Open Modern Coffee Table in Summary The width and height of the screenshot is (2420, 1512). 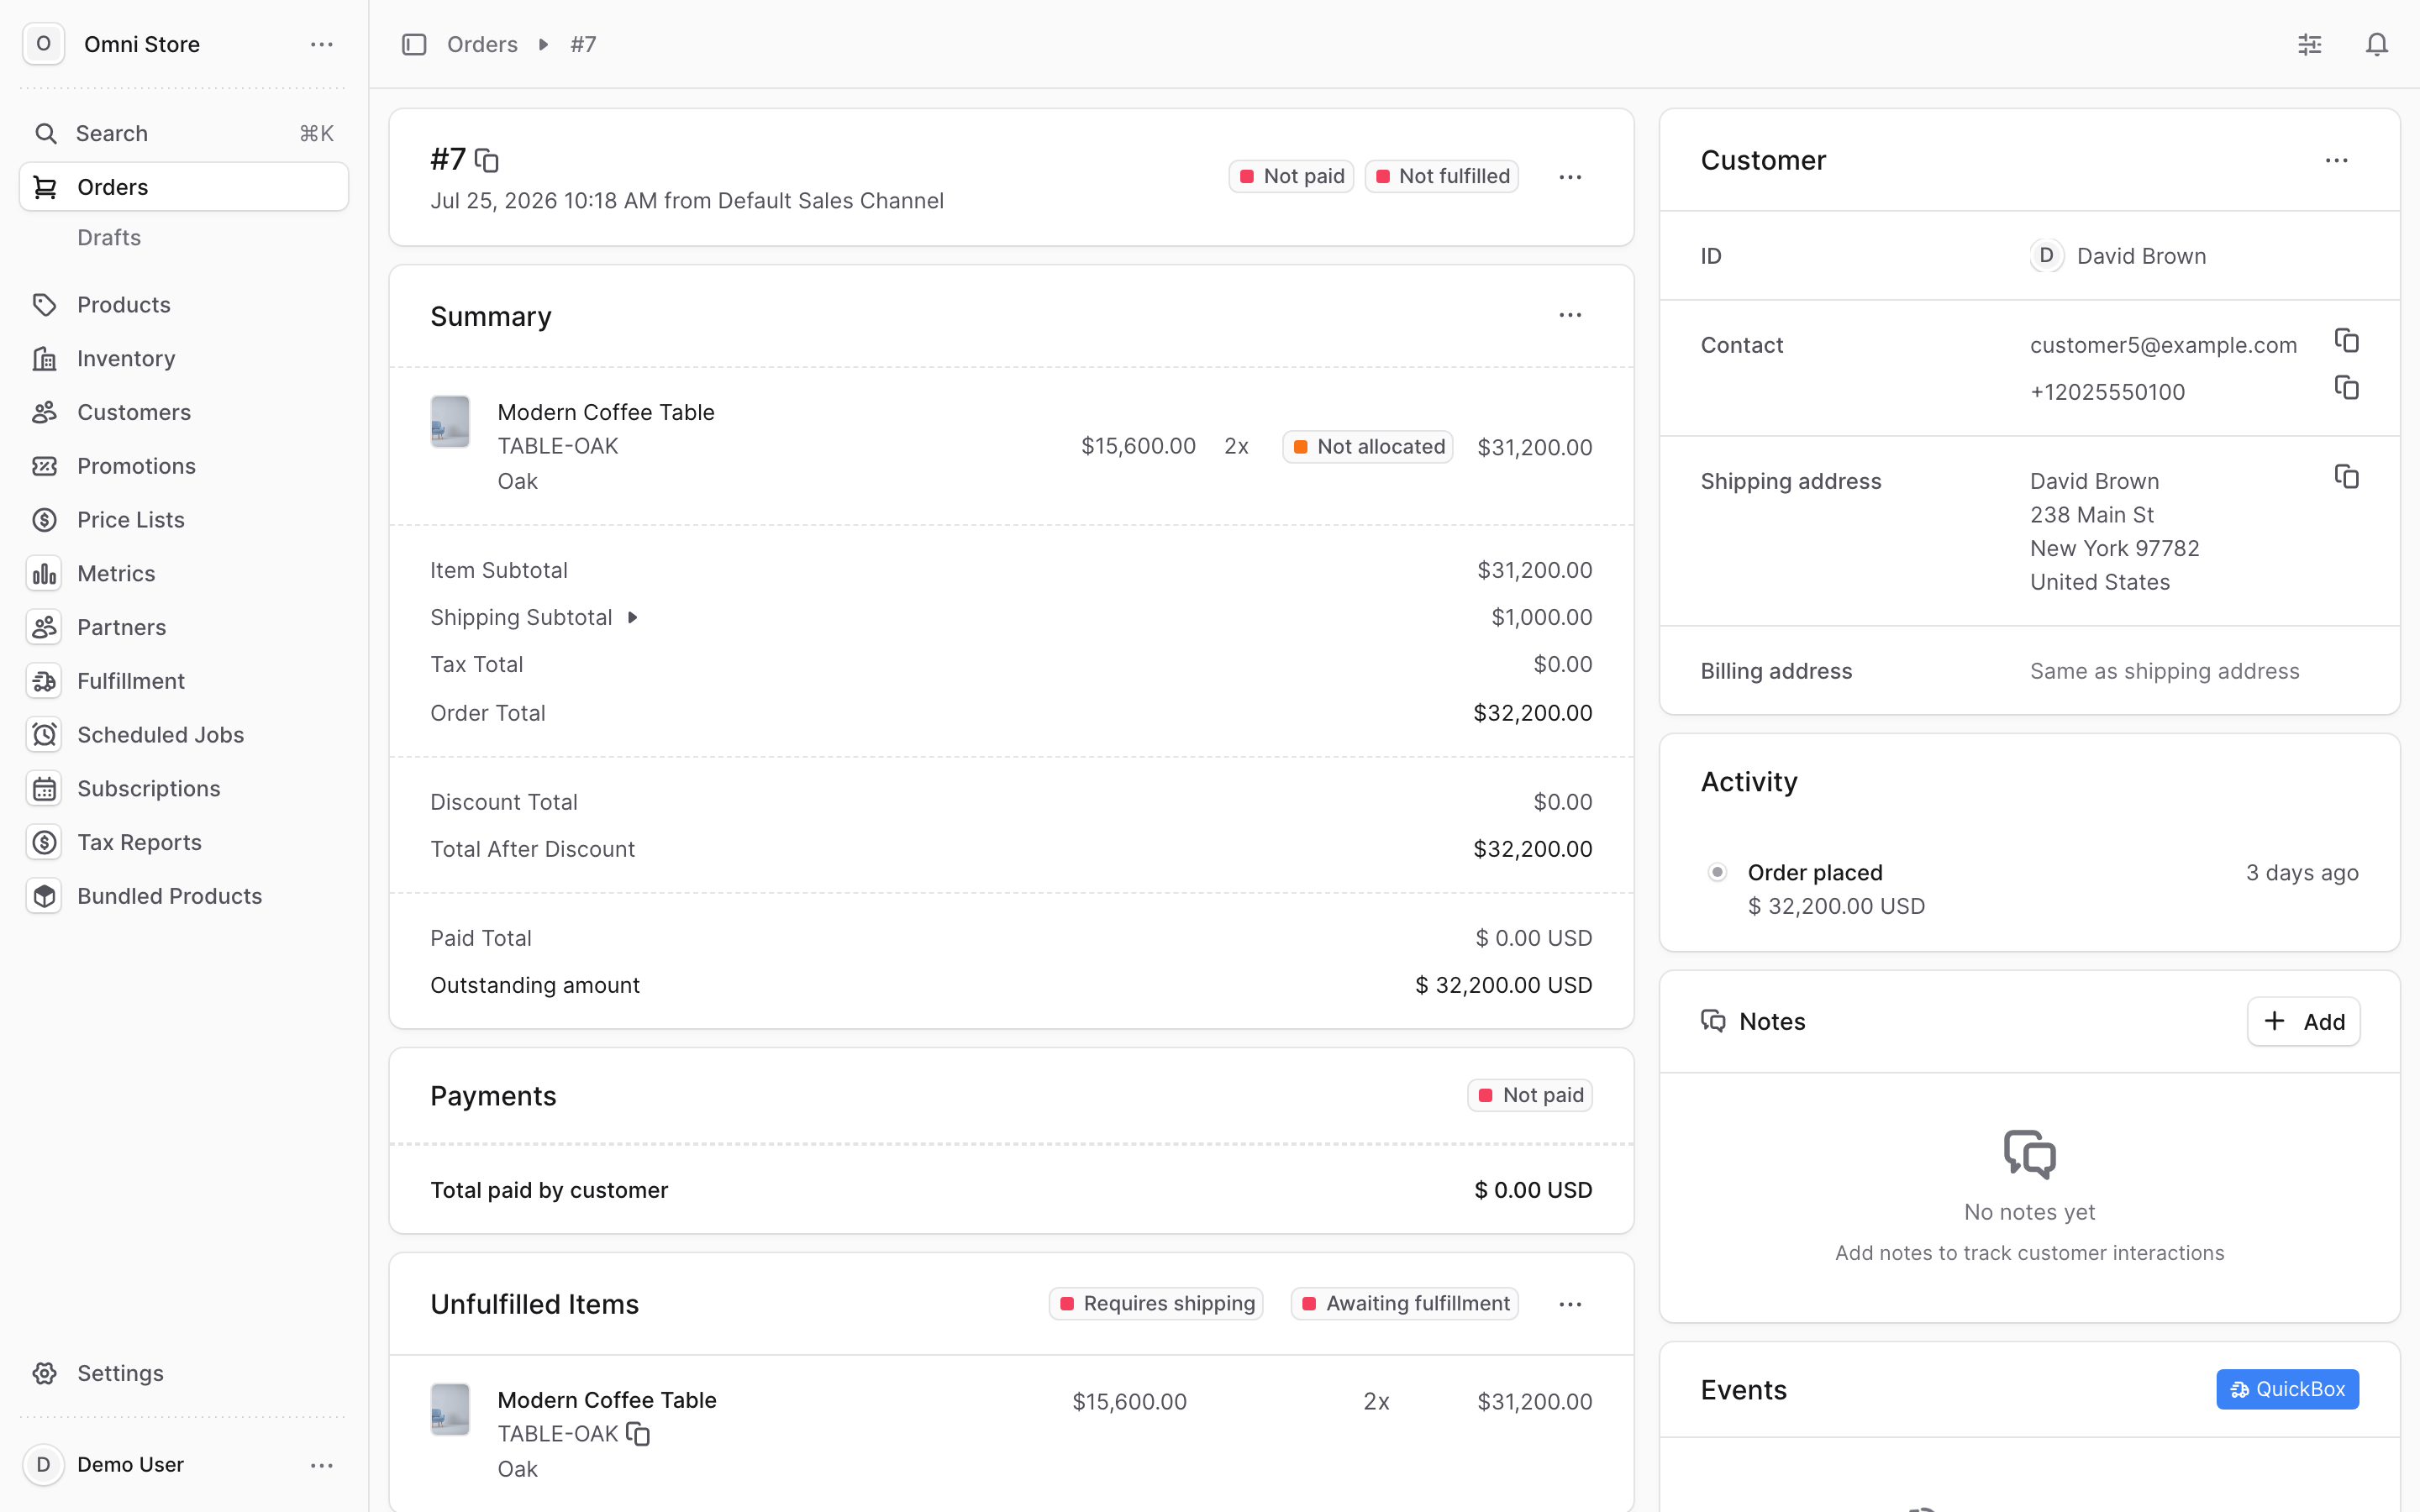point(606,412)
